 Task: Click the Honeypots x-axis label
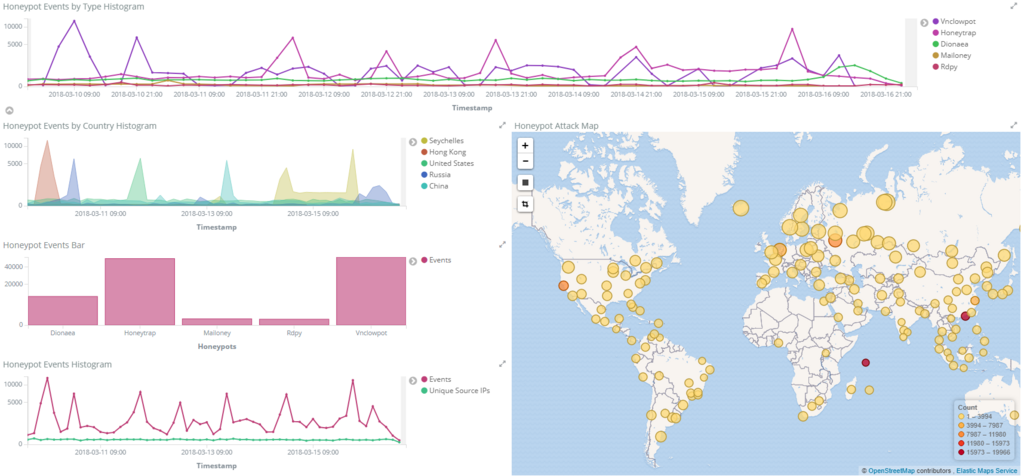(217, 346)
